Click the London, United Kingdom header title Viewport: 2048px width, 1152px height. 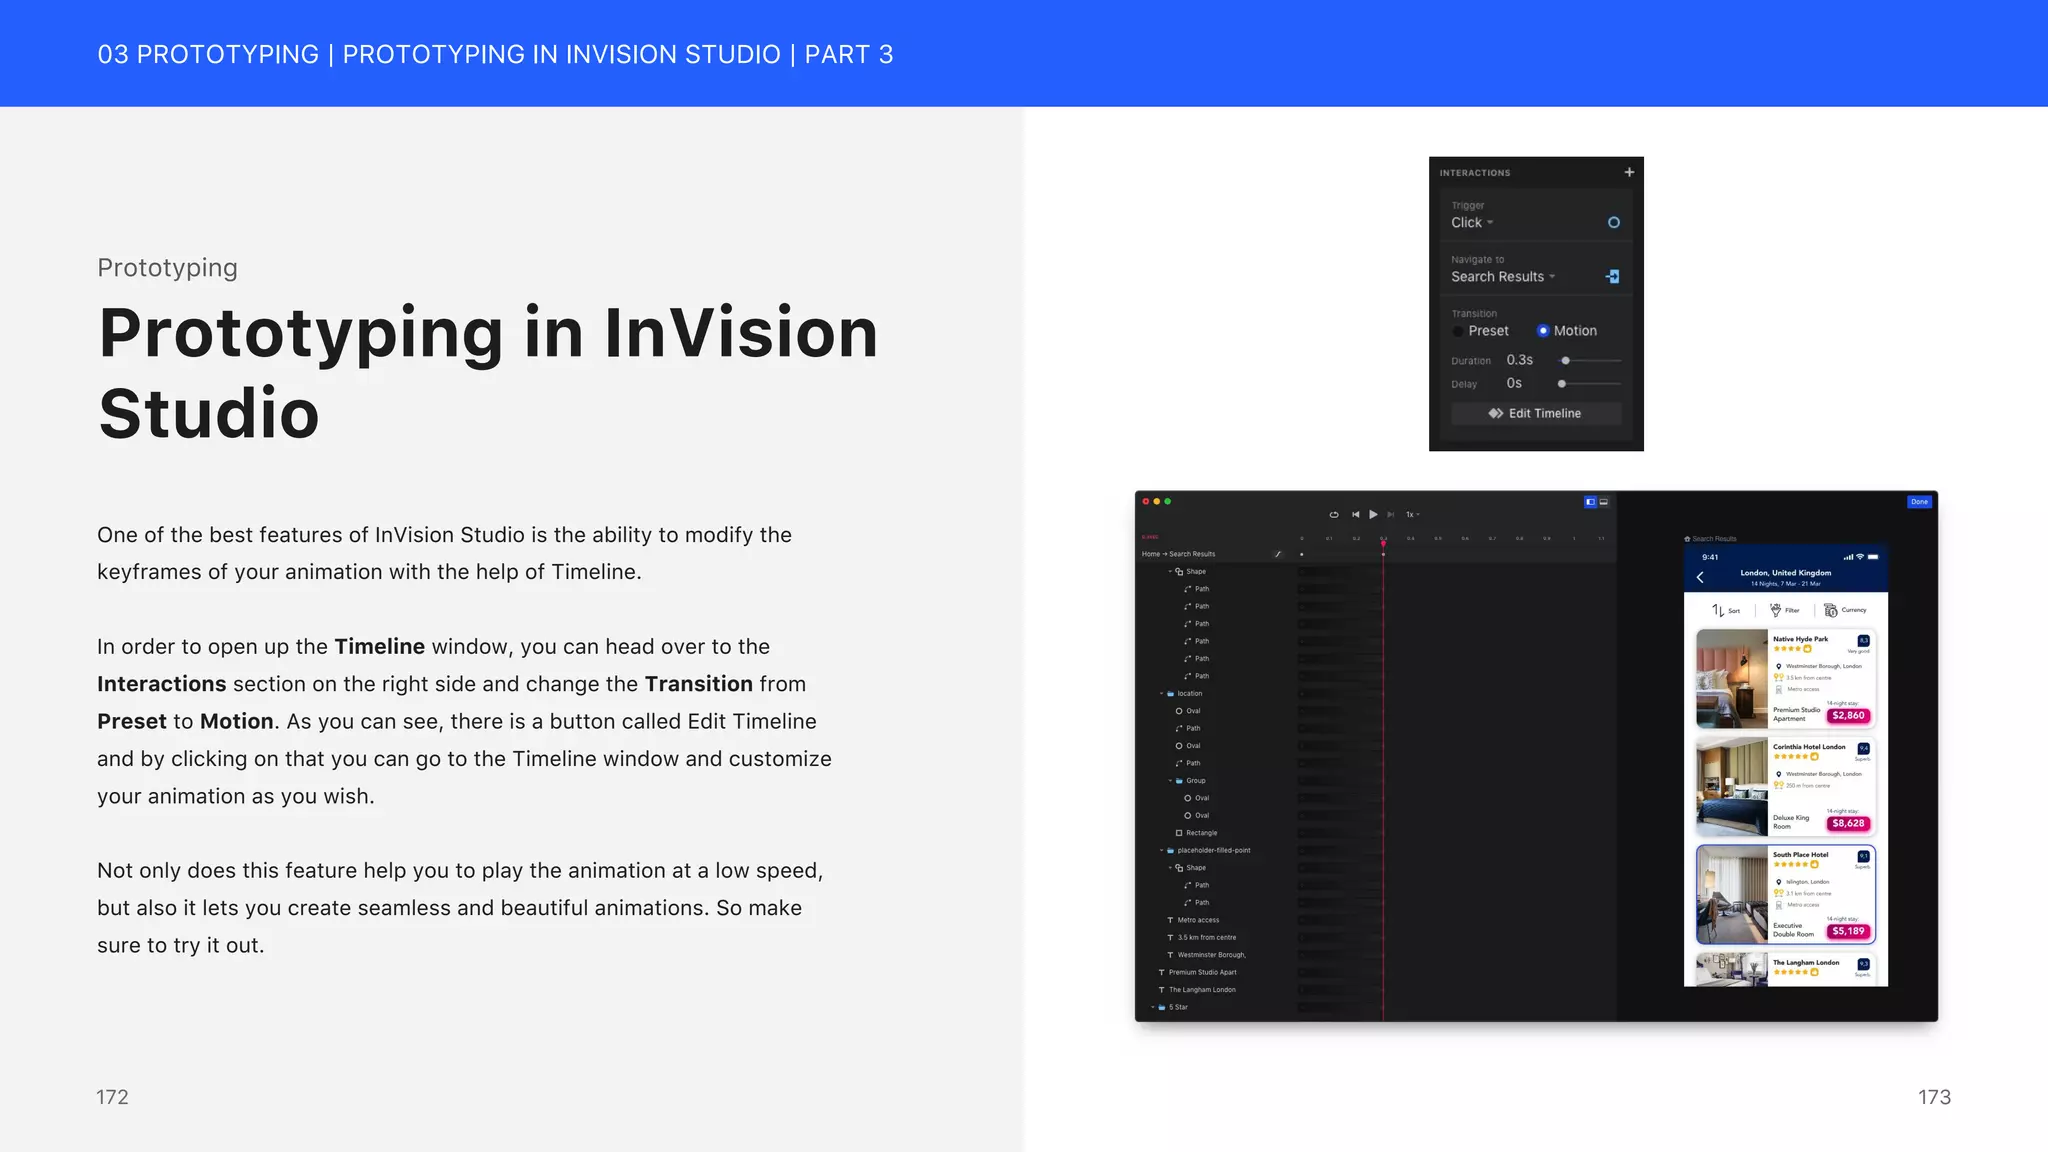pos(1786,573)
